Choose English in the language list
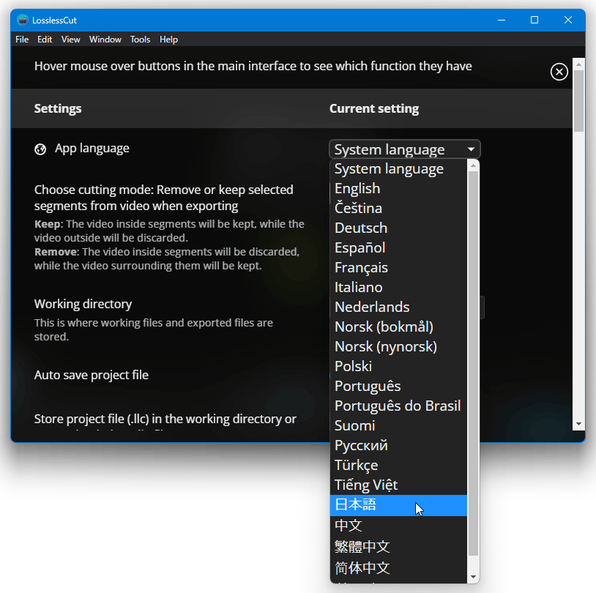 tap(398, 189)
